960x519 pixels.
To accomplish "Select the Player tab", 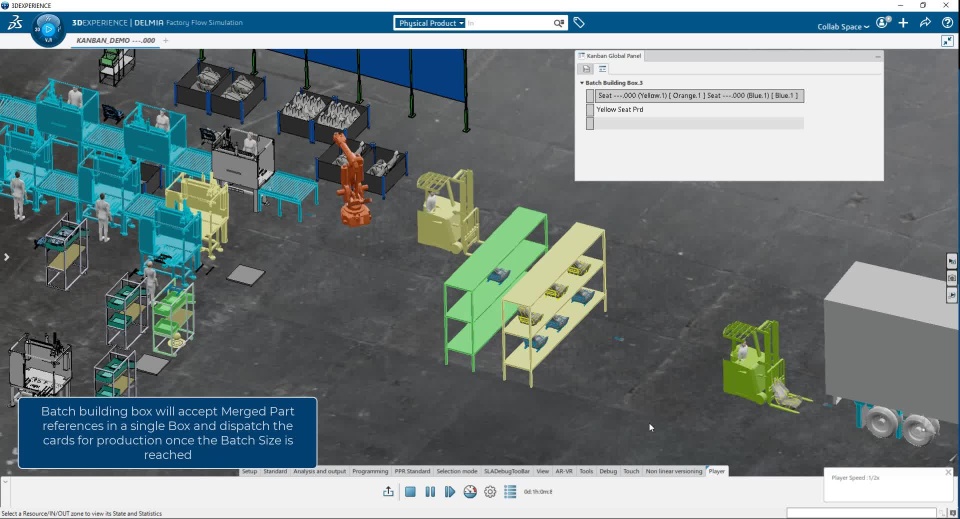I will tap(716, 471).
